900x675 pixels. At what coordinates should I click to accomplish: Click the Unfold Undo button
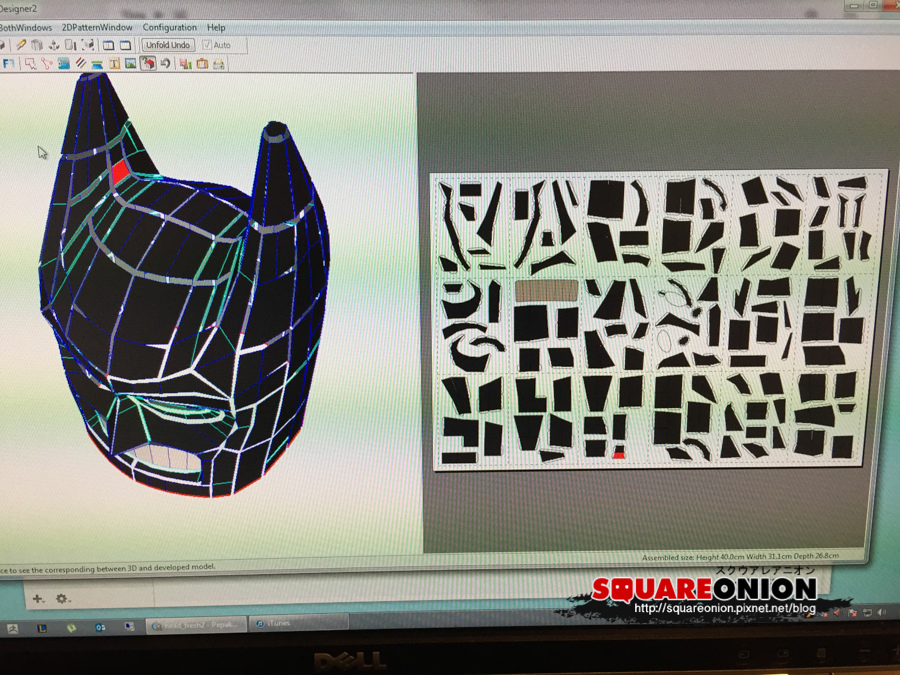click(x=168, y=45)
